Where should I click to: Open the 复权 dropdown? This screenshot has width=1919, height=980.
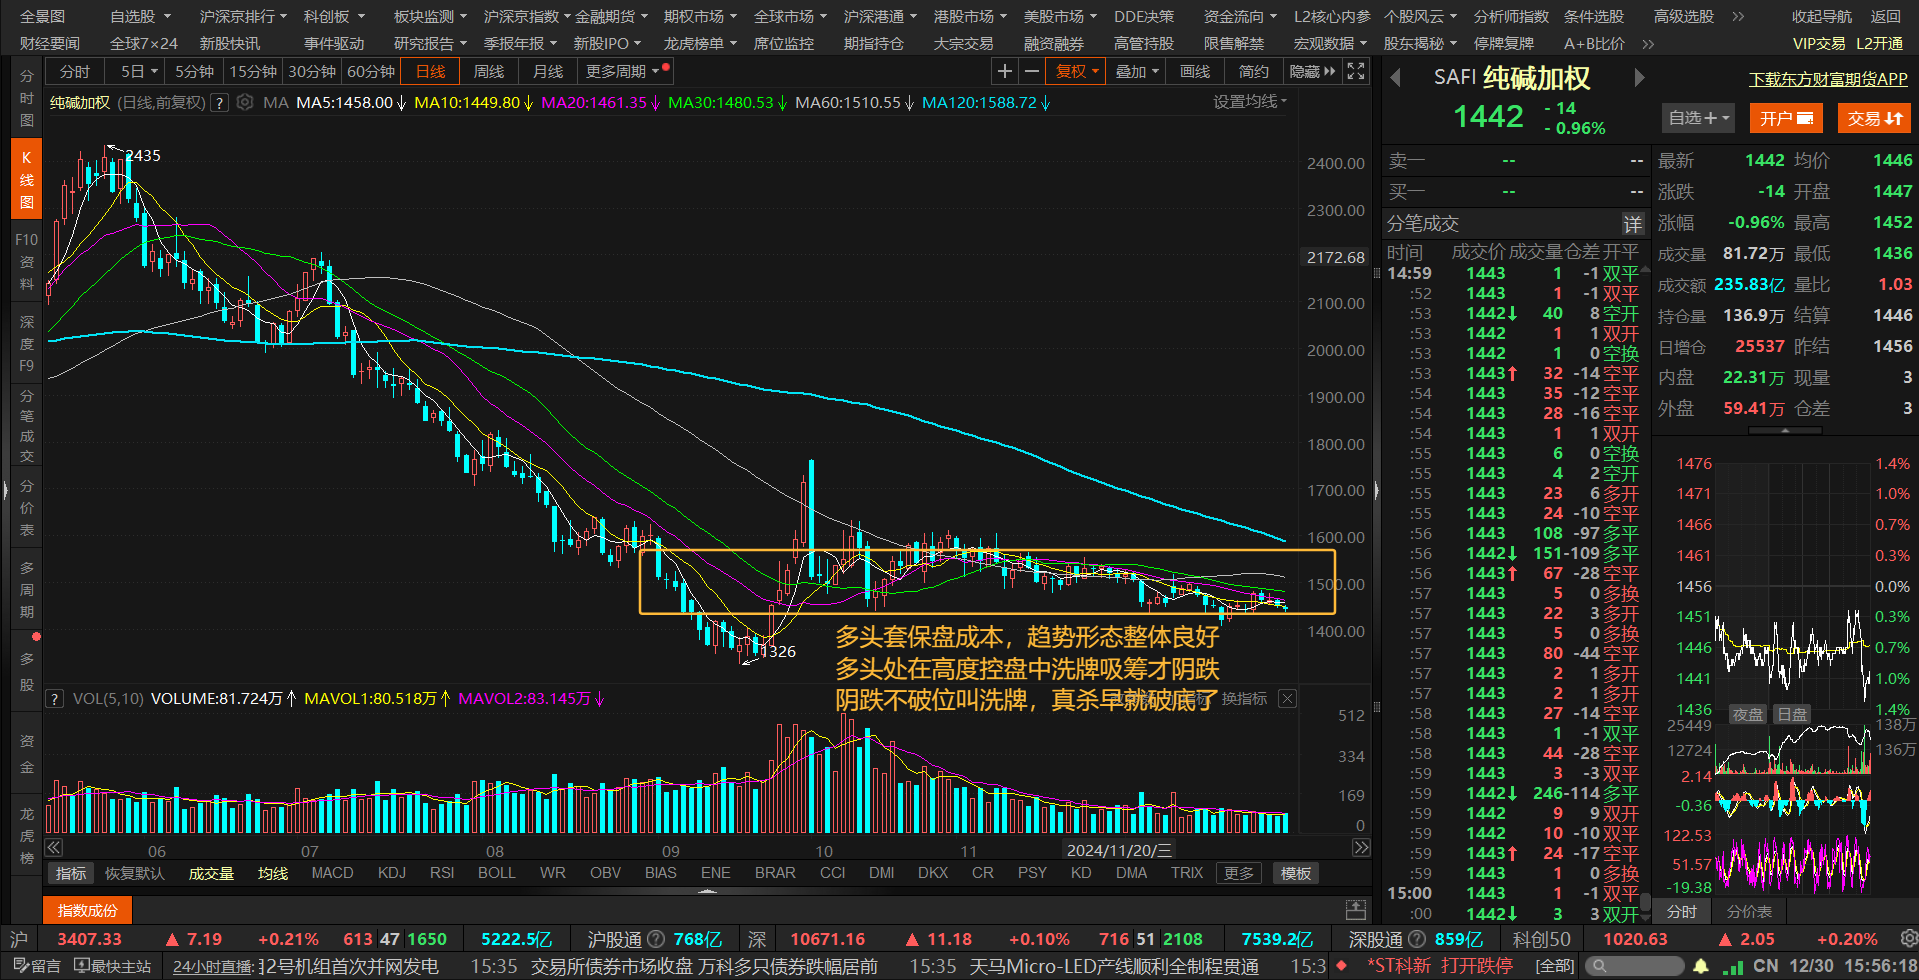[x=1077, y=71]
